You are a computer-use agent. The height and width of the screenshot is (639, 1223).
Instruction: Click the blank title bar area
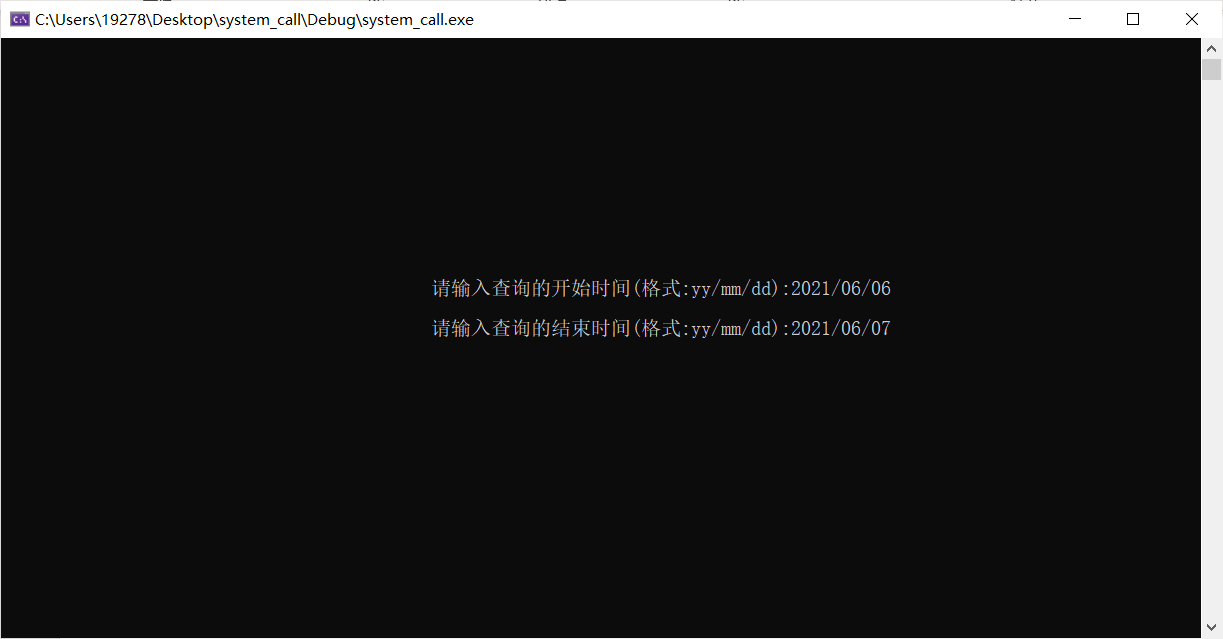[x=760, y=19]
